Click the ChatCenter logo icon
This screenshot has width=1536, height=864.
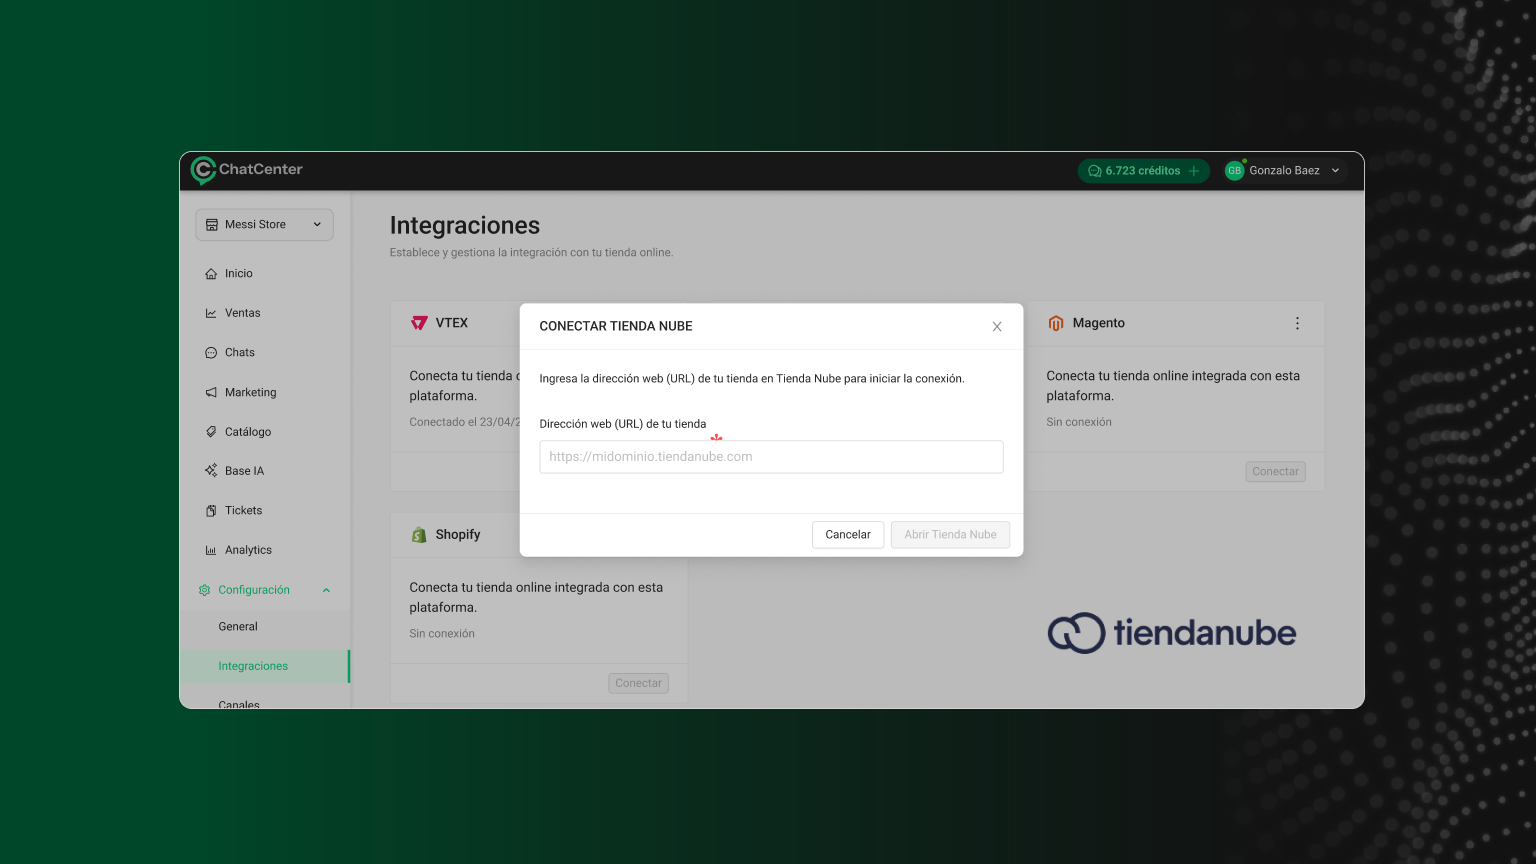[x=203, y=170]
